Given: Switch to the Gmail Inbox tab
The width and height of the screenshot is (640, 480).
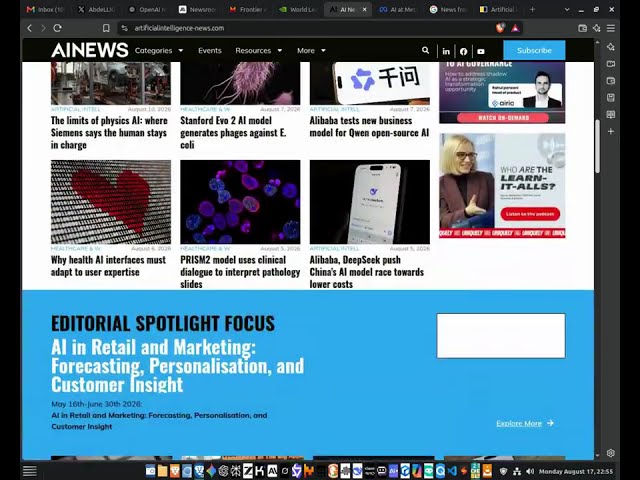Looking at the screenshot, I should point(46,9).
